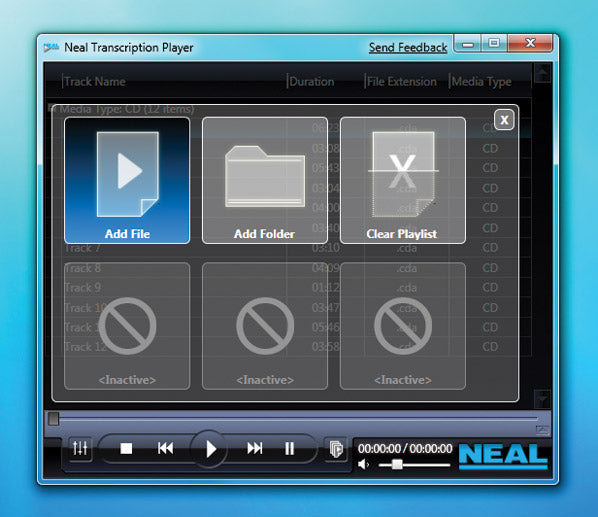The width and height of the screenshot is (598, 517).
Task: Click the playlist scroll up arrow
Action: pyautogui.click(x=542, y=73)
